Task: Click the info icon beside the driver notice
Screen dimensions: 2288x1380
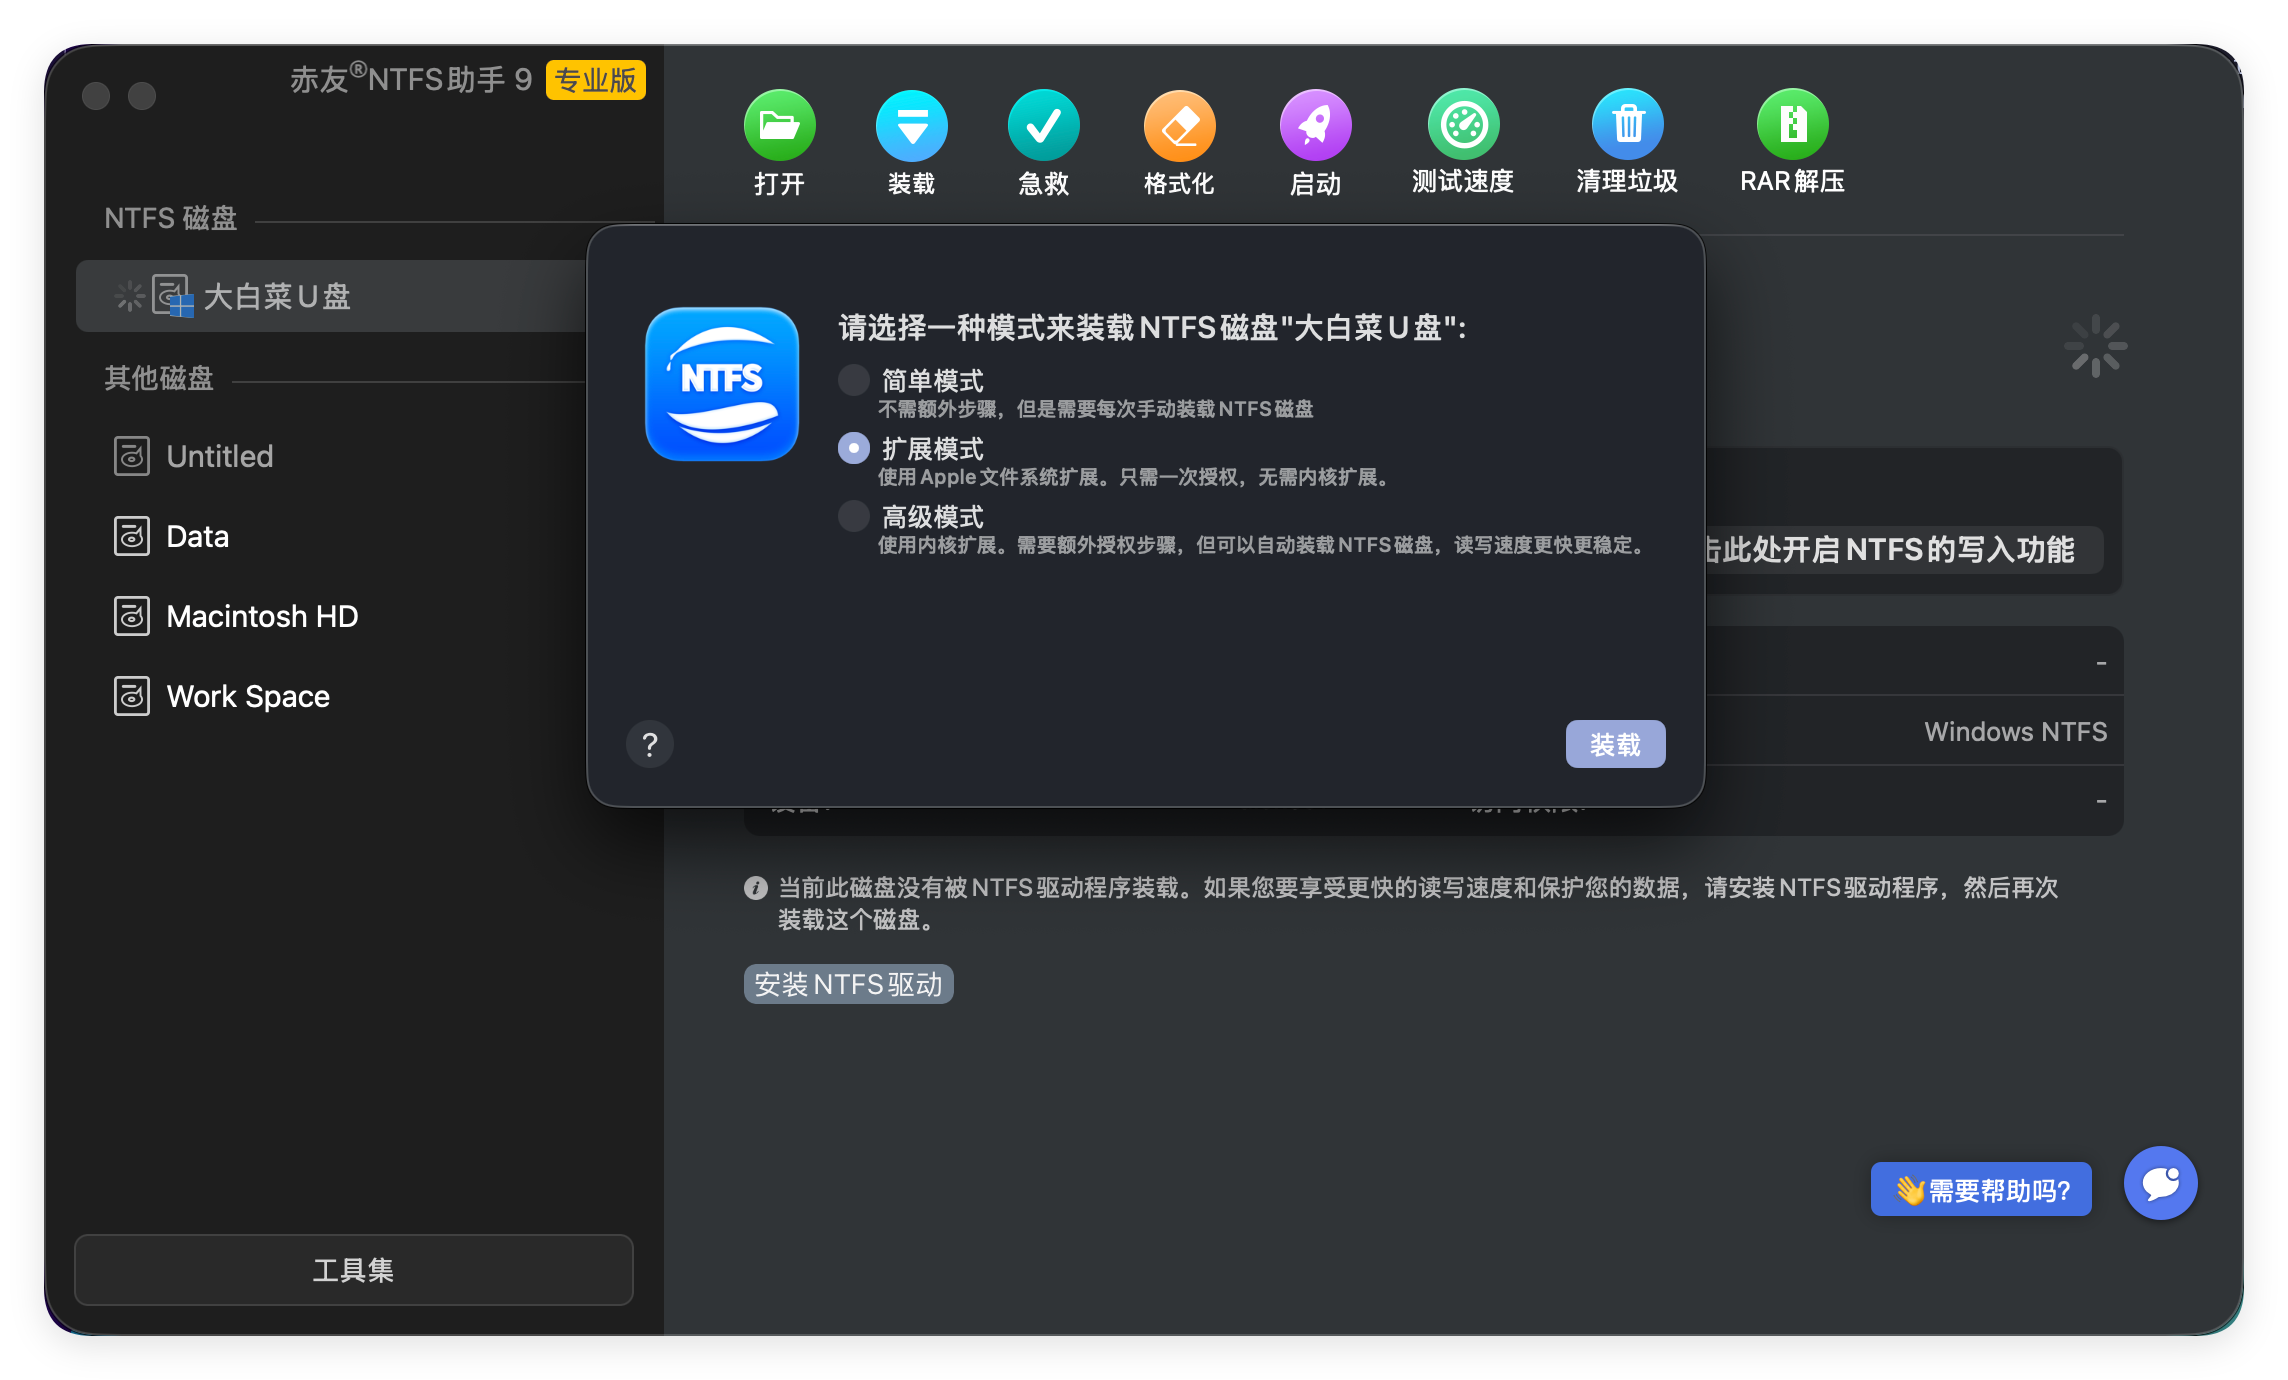Action: tap(756, 887)
